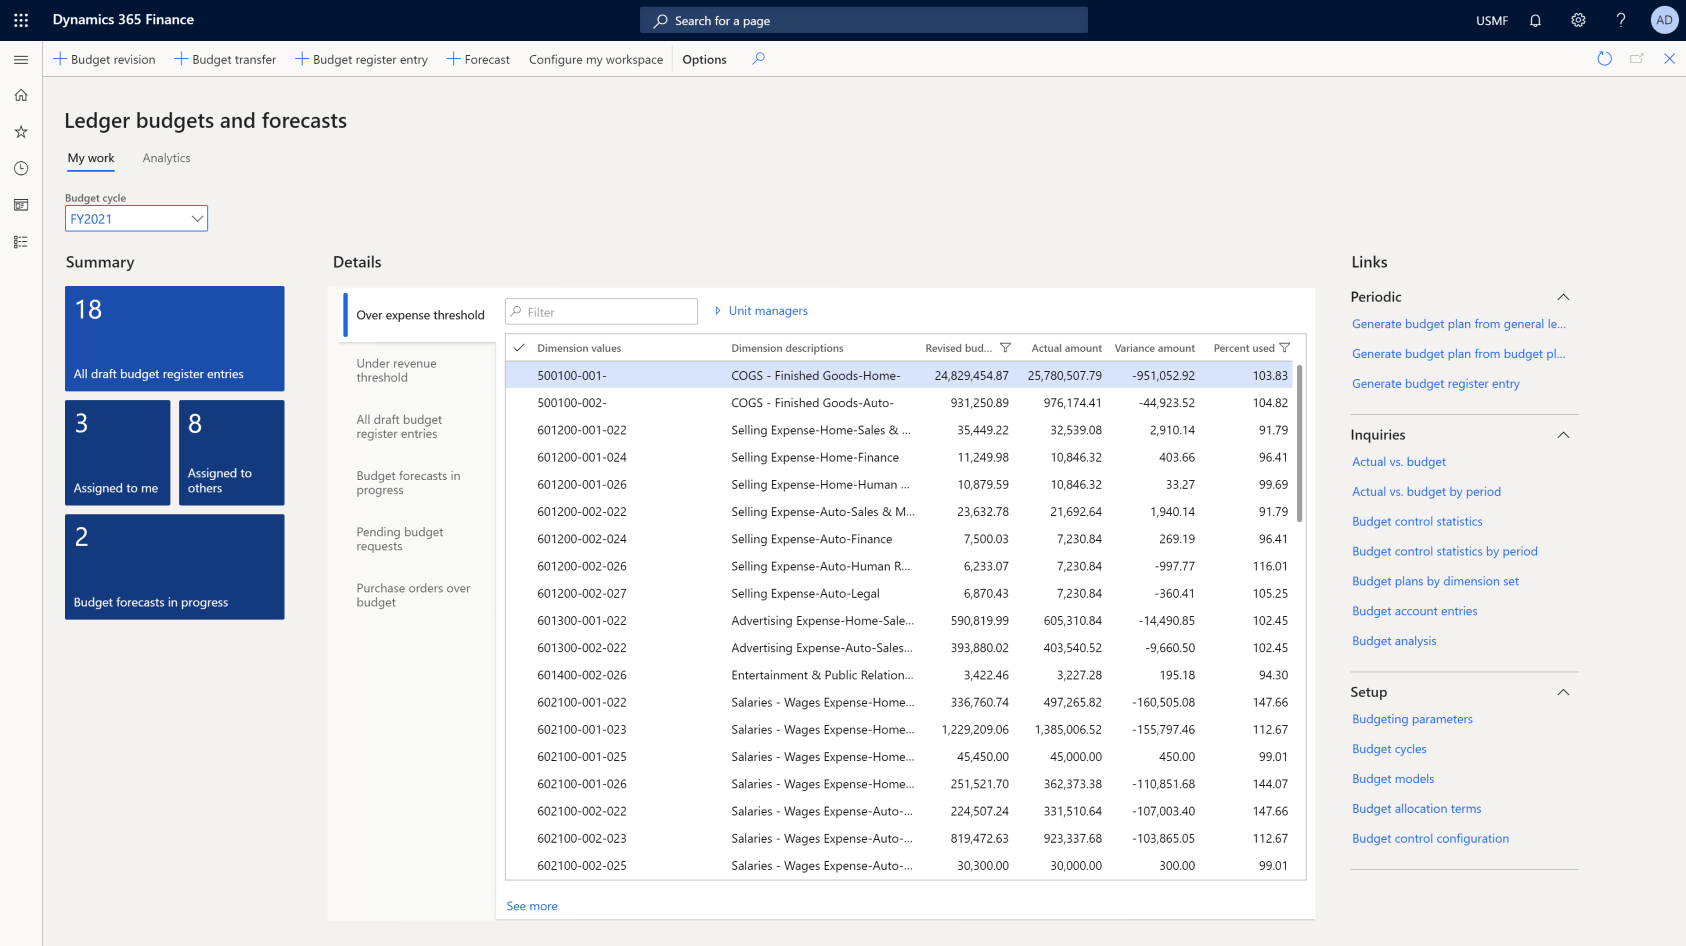Screen dimensions: 1686x946
Task: Open the Budget cycle FY2021 dropdown
Action: 136,219
